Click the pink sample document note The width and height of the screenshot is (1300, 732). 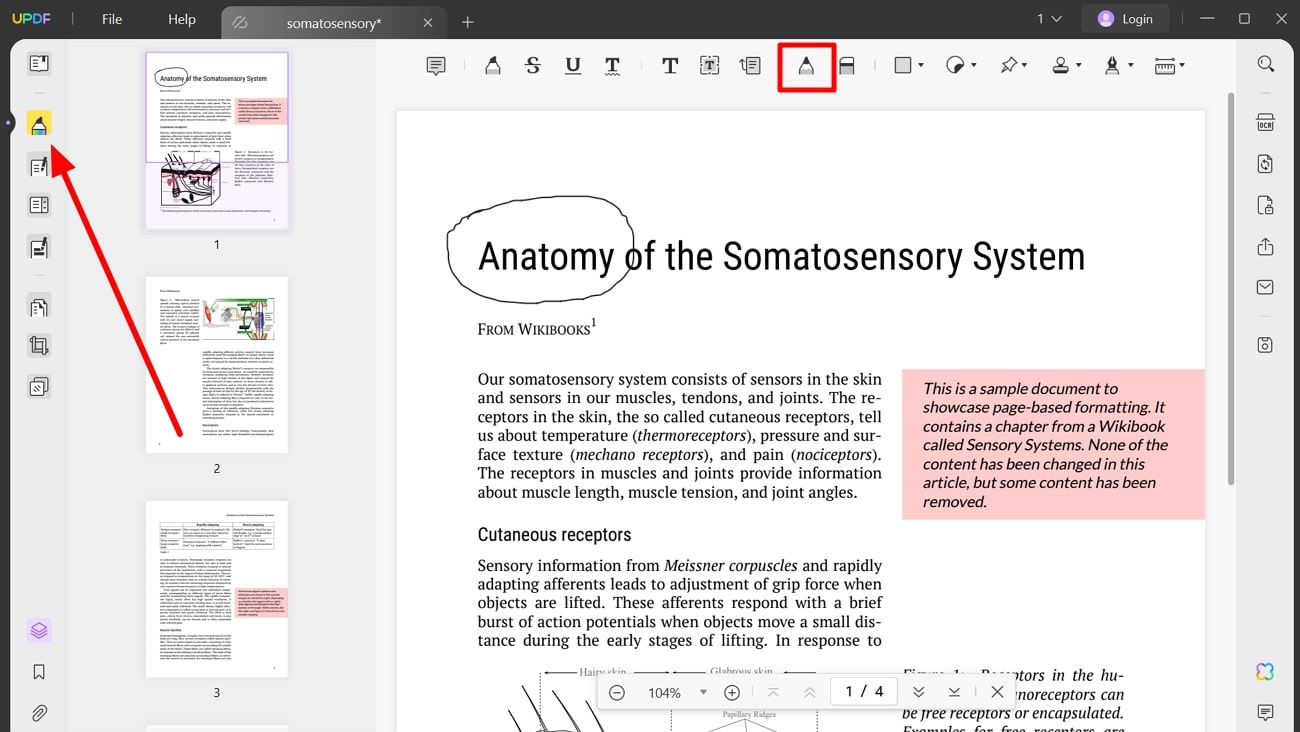pyautogui.click(x=1053, y=445)
